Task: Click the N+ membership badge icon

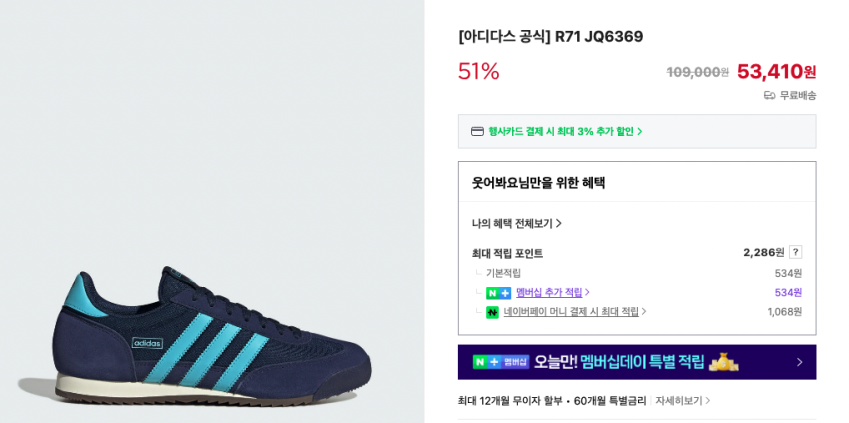Action: point(498,293)
